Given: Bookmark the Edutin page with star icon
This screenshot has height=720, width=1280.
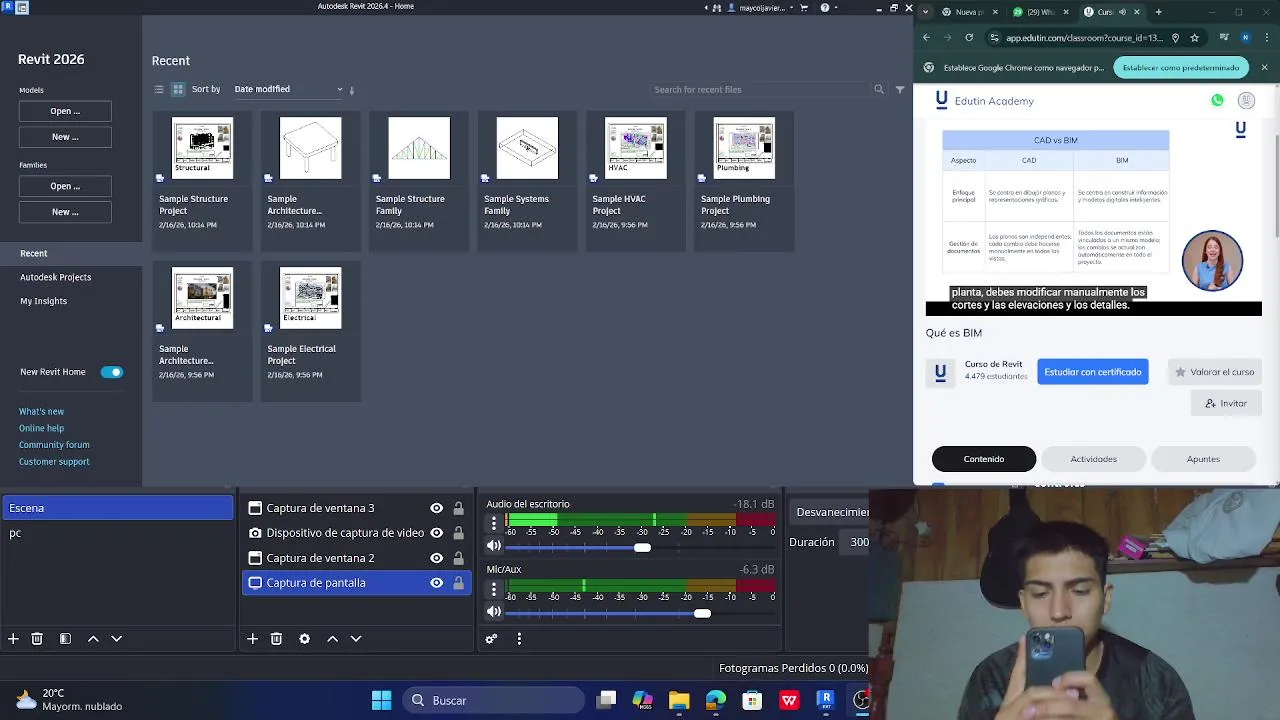Looking at the screenshot, I should point(1194,38).
